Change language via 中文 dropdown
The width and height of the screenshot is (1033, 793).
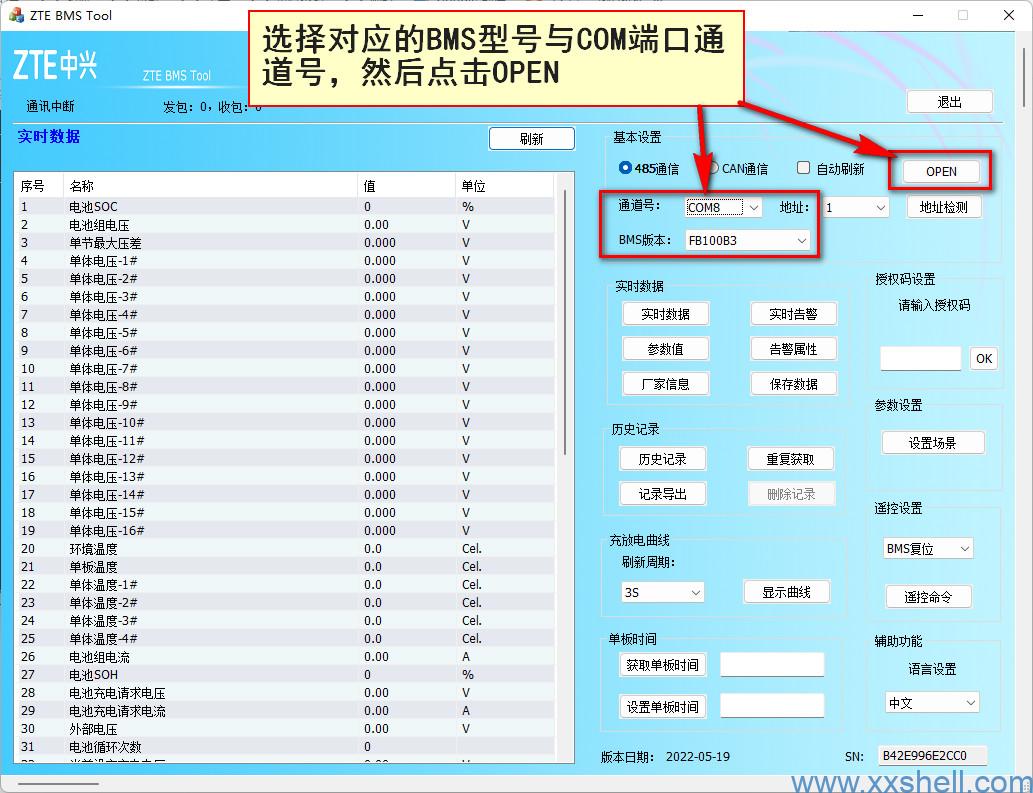(x=931, y=703)
